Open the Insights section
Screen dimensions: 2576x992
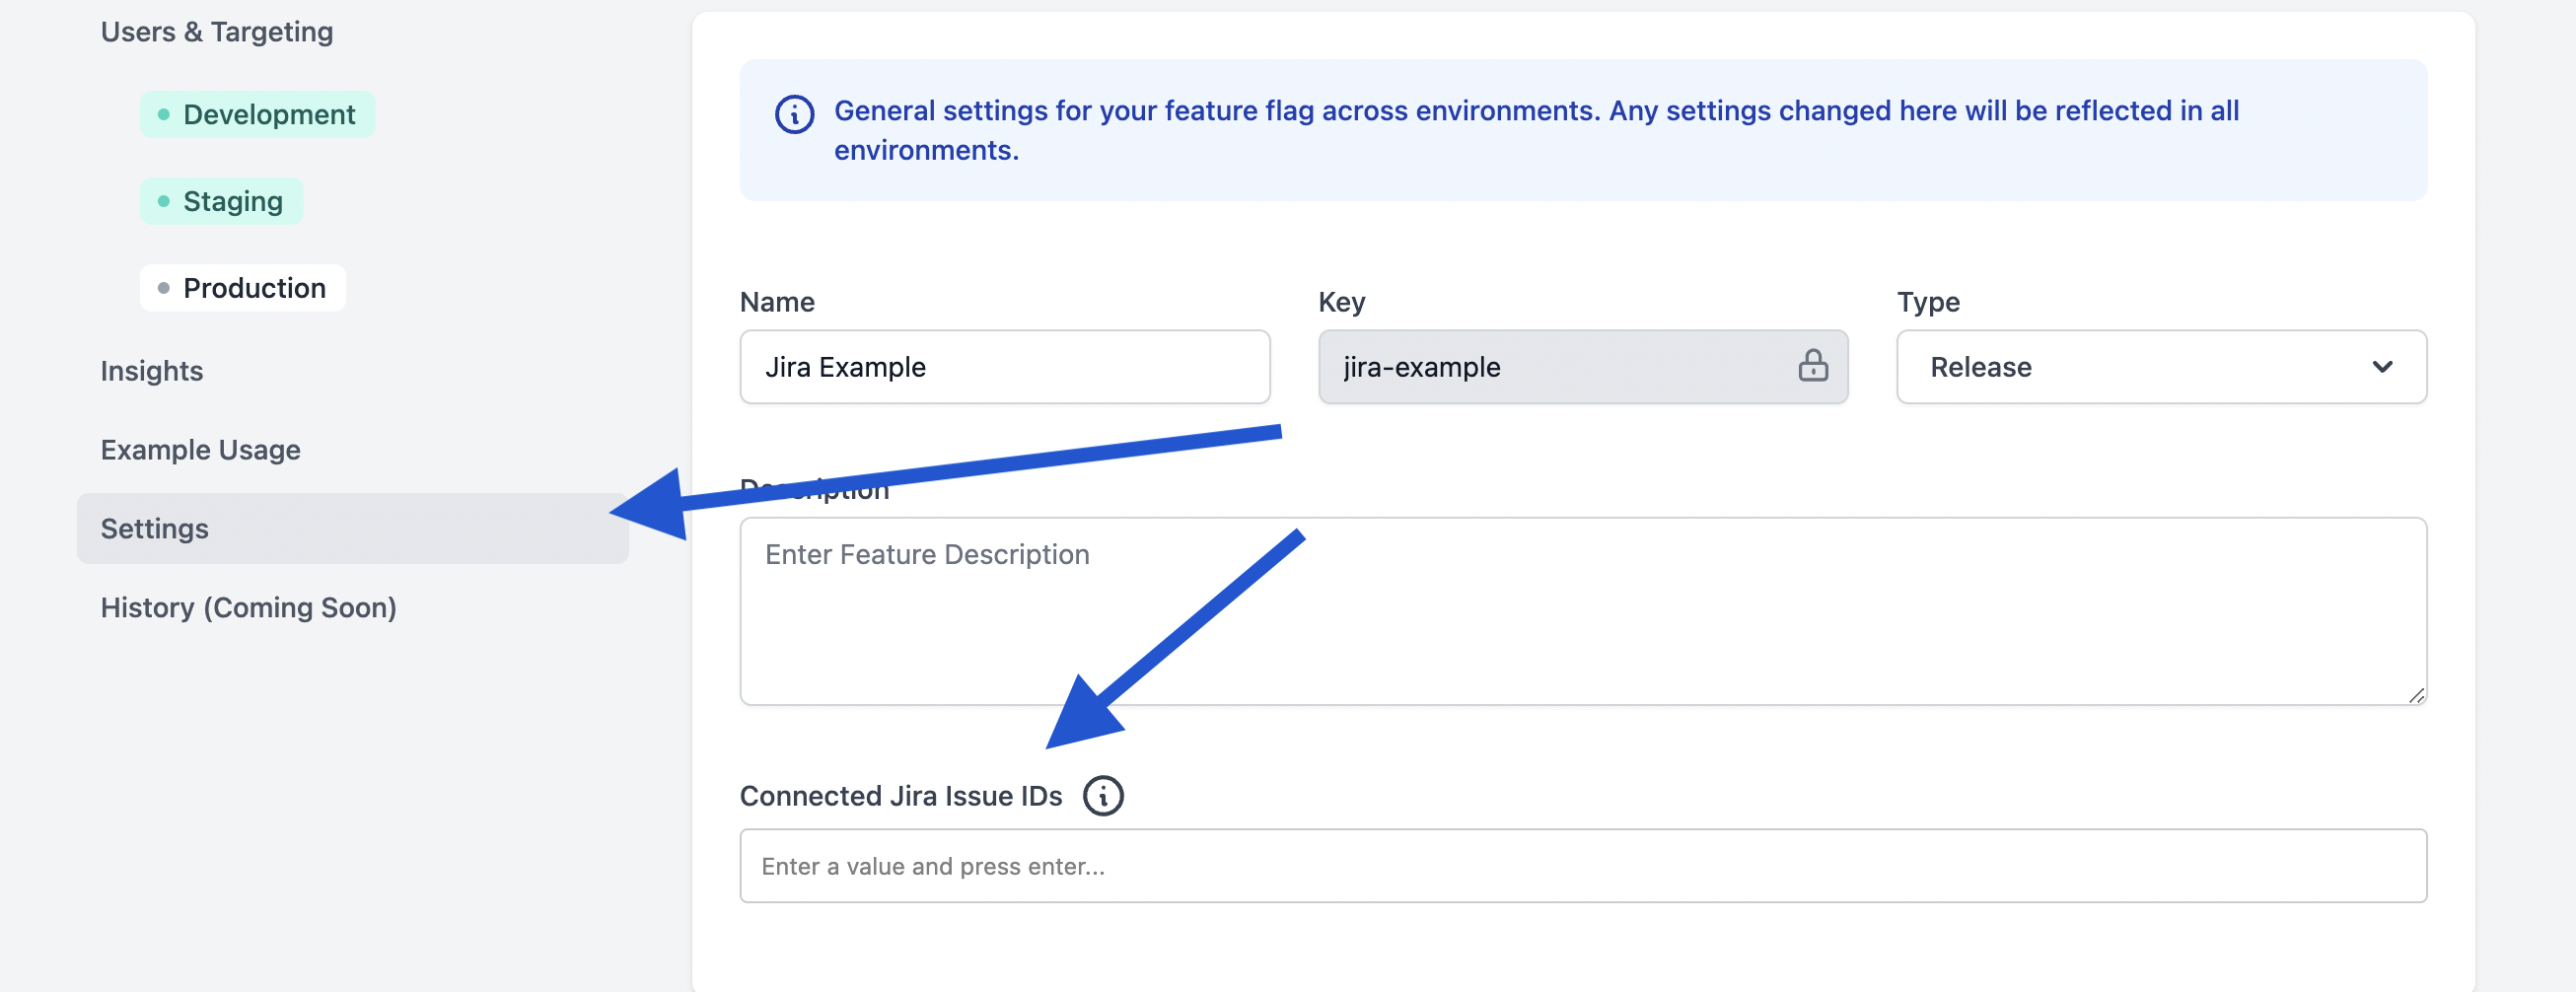point(151,370)
